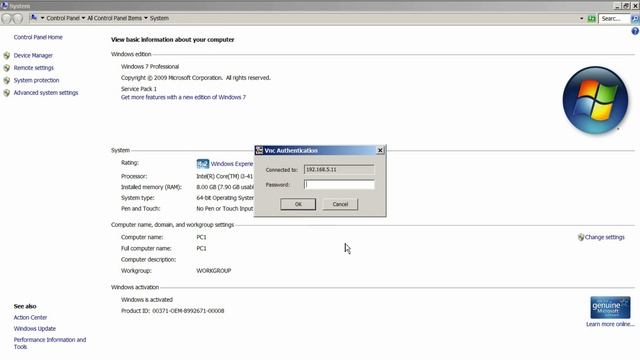Viewport: 640px width, 360px height.
Task: Select the Product ID text value
Action: (x=188, y=311)
